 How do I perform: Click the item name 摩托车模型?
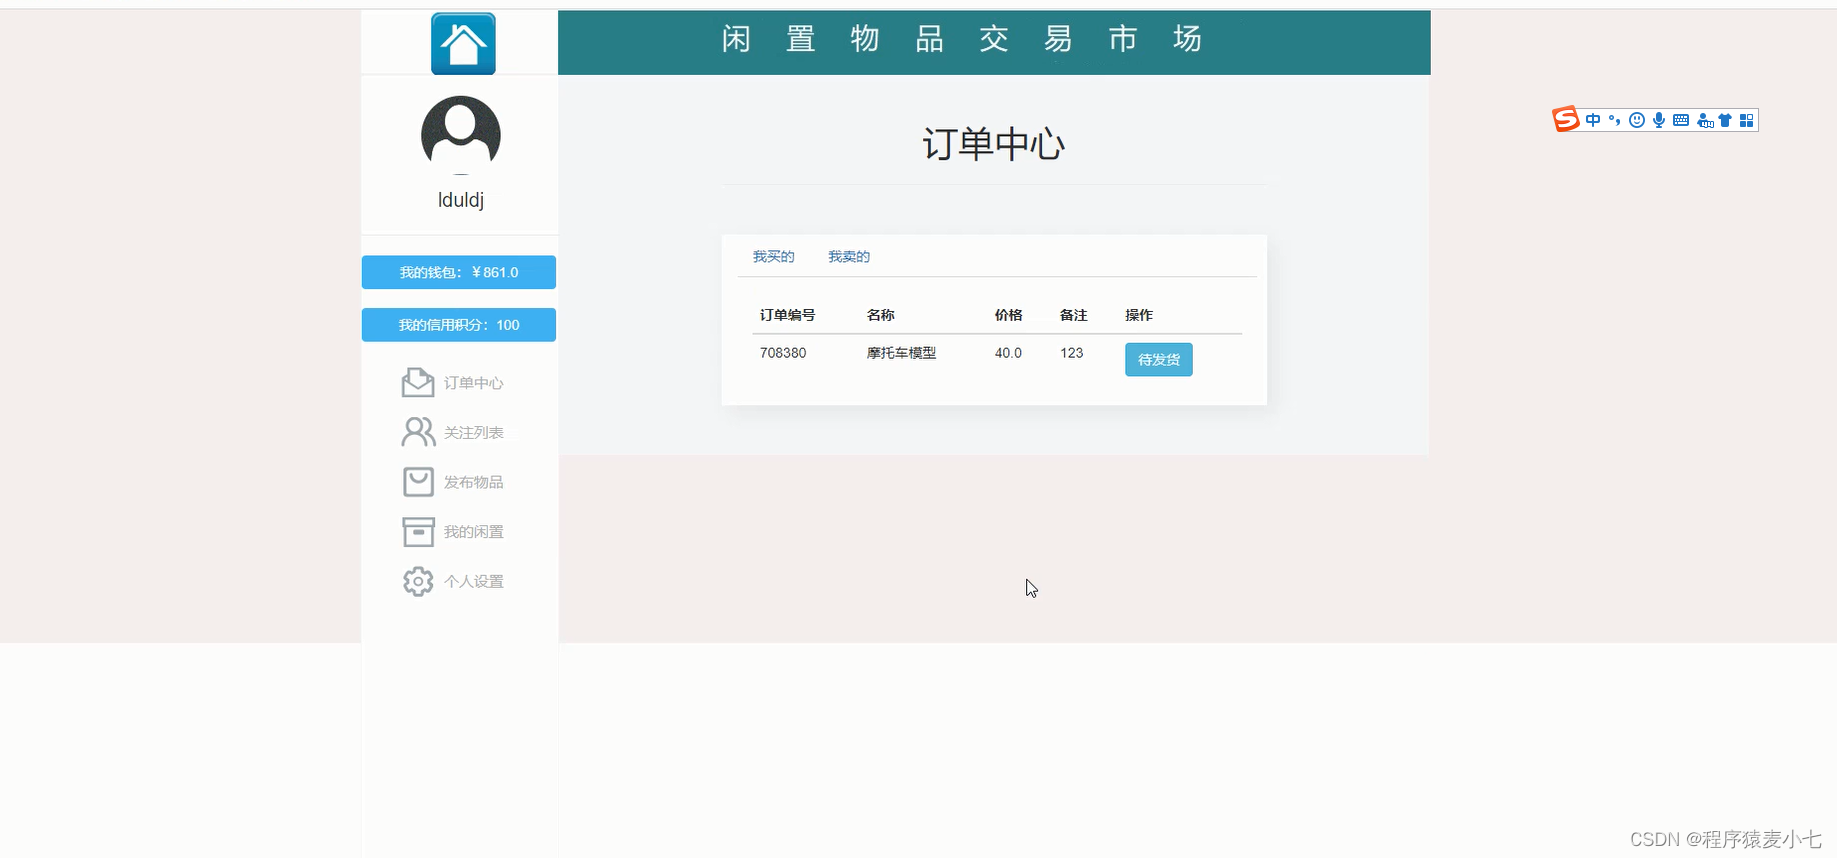point(902,353)
